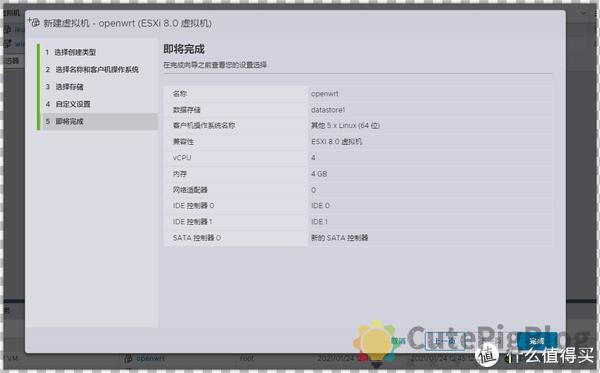Go to step 1 选择创建类型
This screenshot has width=600, height=373.
(x=70, y=52)
